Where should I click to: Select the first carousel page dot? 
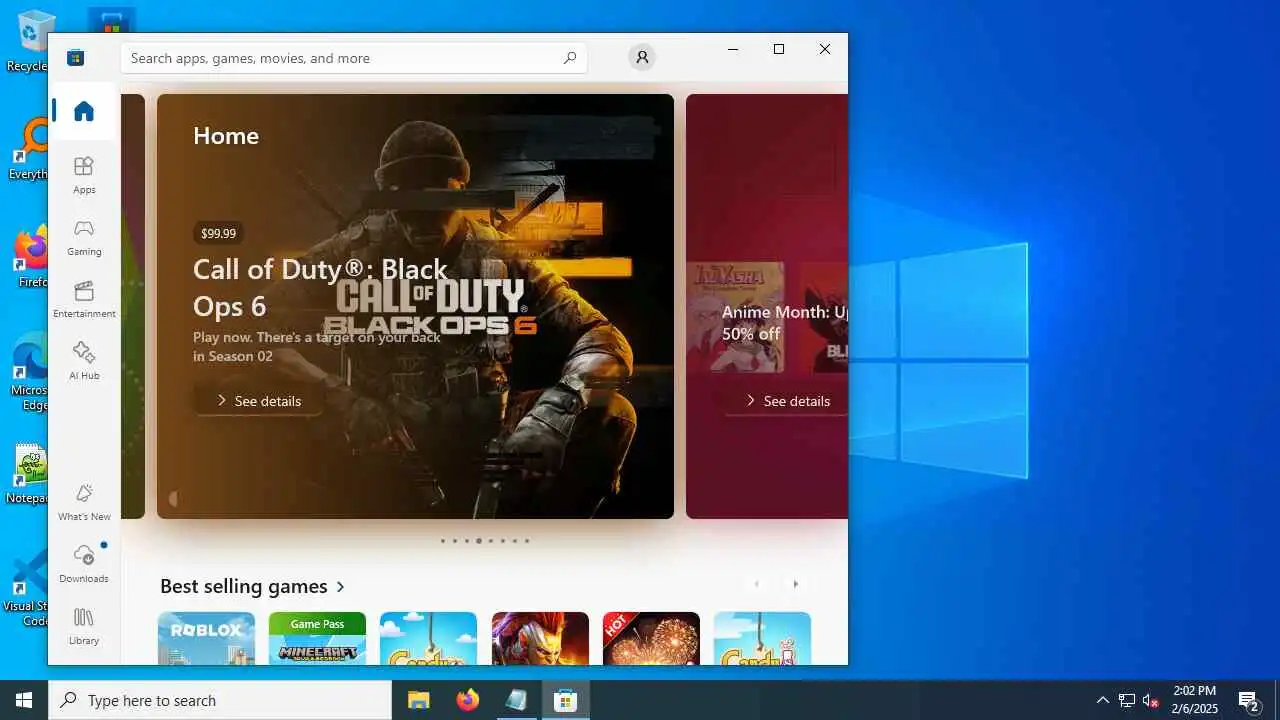443,541
